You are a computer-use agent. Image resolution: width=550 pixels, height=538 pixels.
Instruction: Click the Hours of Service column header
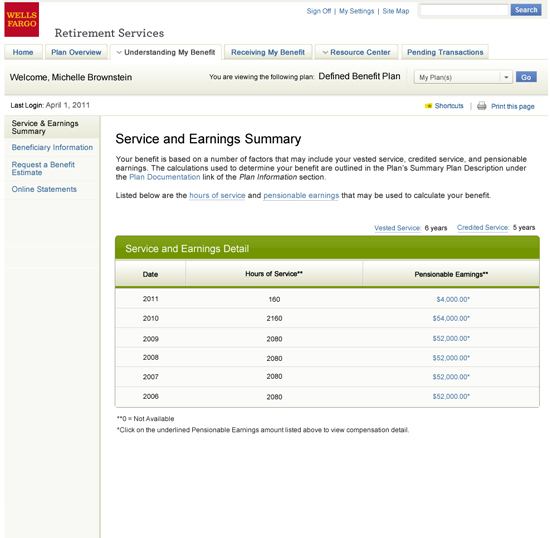coord(274,274)
